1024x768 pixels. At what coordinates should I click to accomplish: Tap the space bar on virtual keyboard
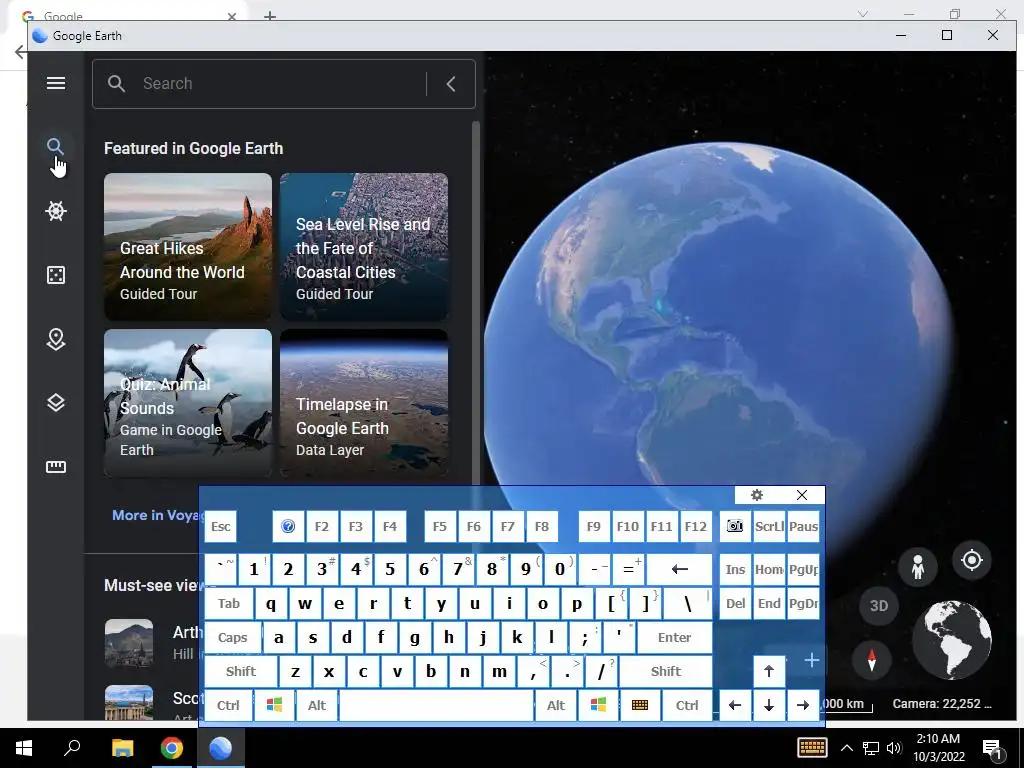tap(436, 705)
